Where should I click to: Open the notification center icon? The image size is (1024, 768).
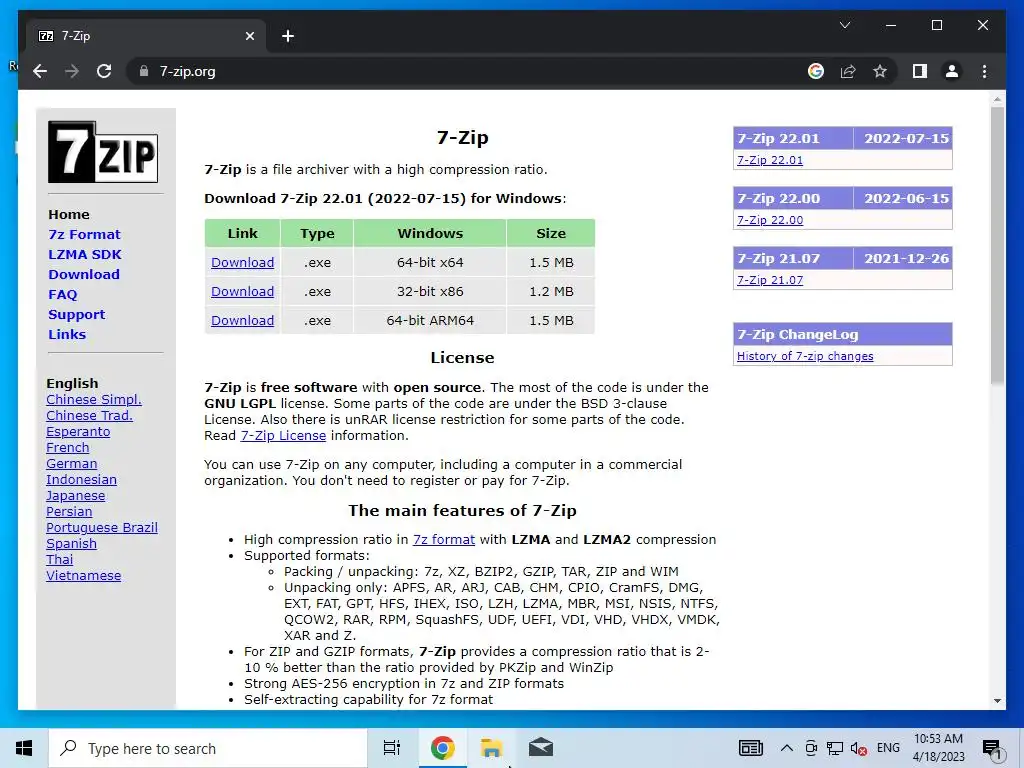tap(992, 749)
